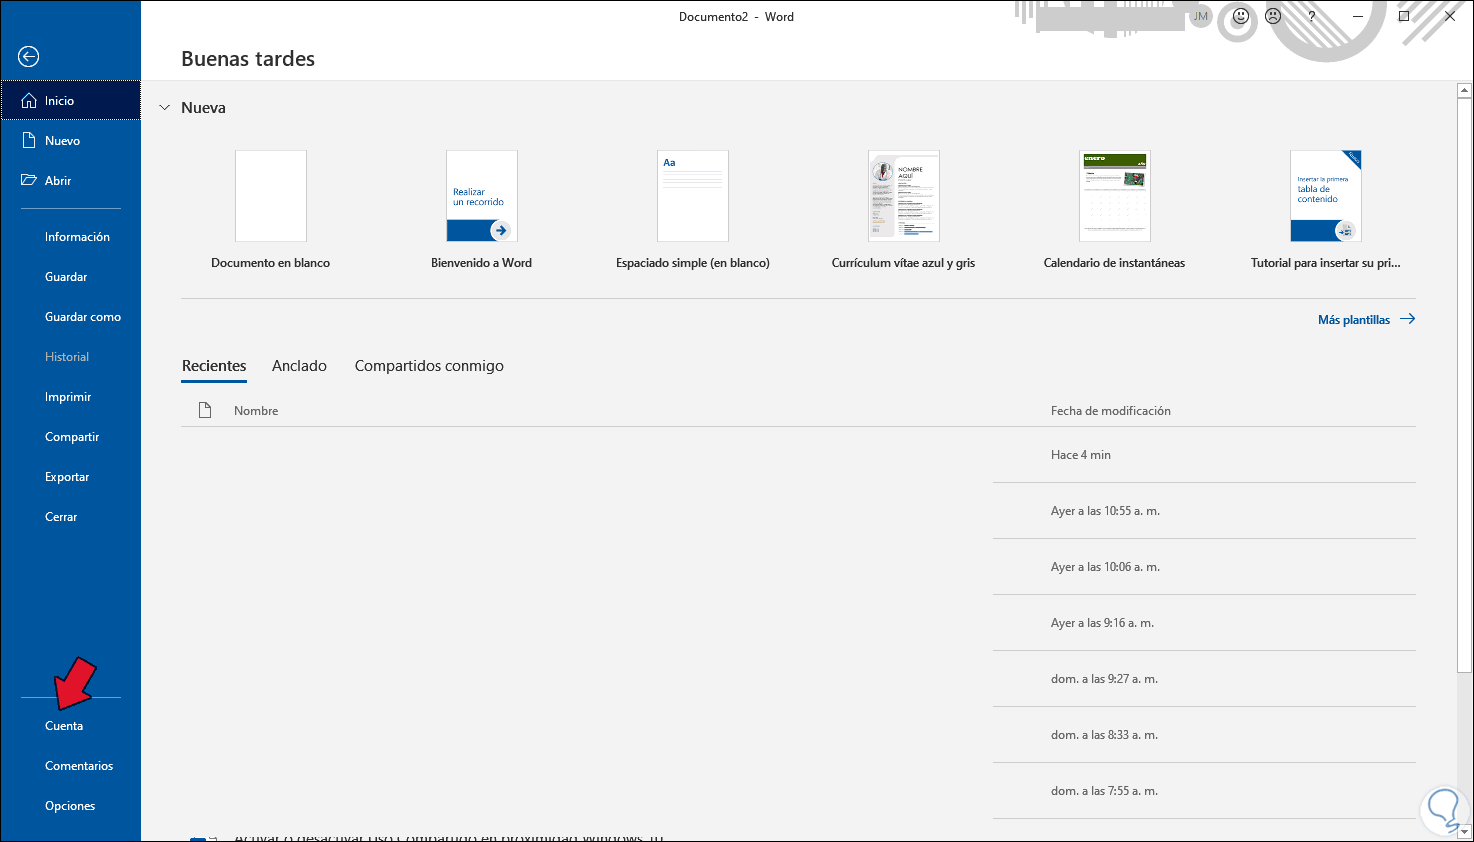Switch to the Recientes tab

click(214, 366)
